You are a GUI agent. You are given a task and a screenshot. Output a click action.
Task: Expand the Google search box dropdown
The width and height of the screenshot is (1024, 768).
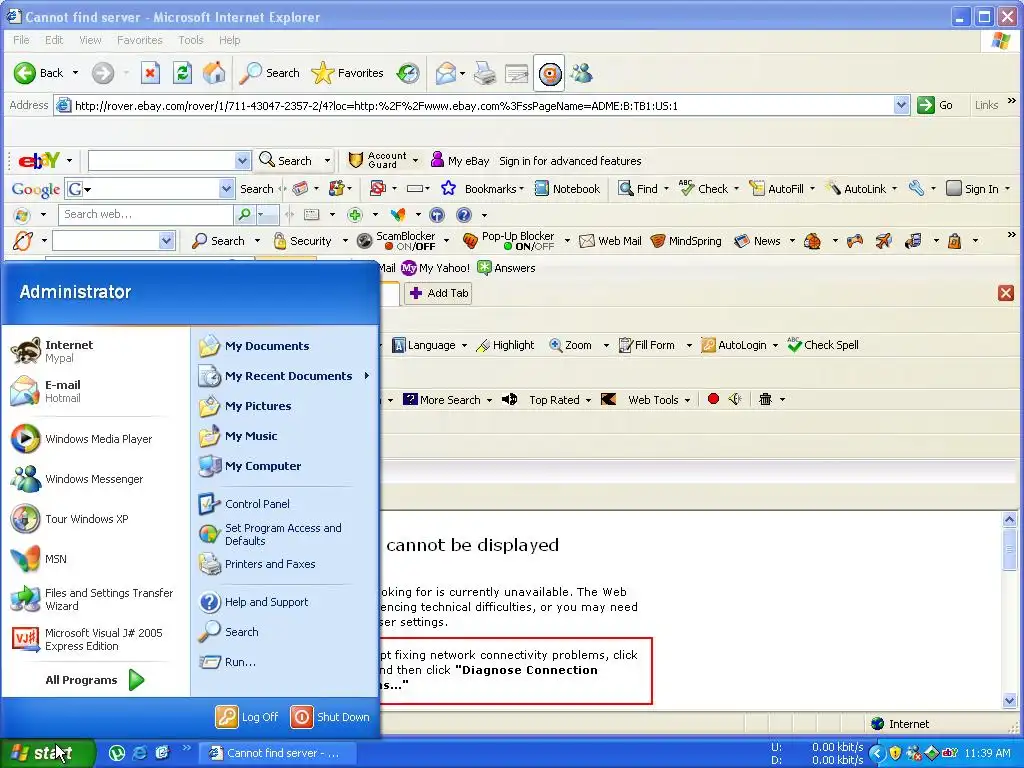point(227,189)
